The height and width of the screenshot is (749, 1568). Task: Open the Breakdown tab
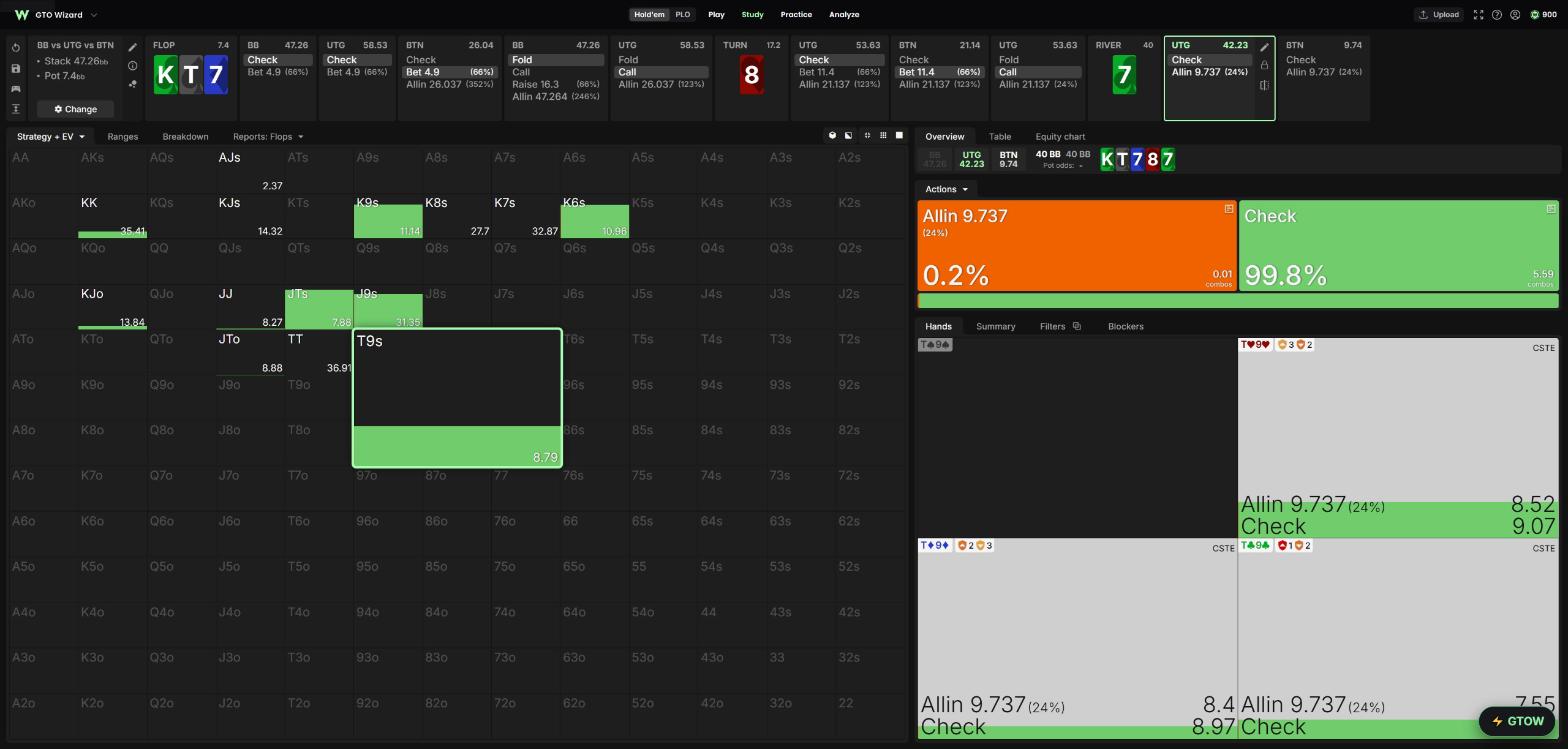(185, 136)
